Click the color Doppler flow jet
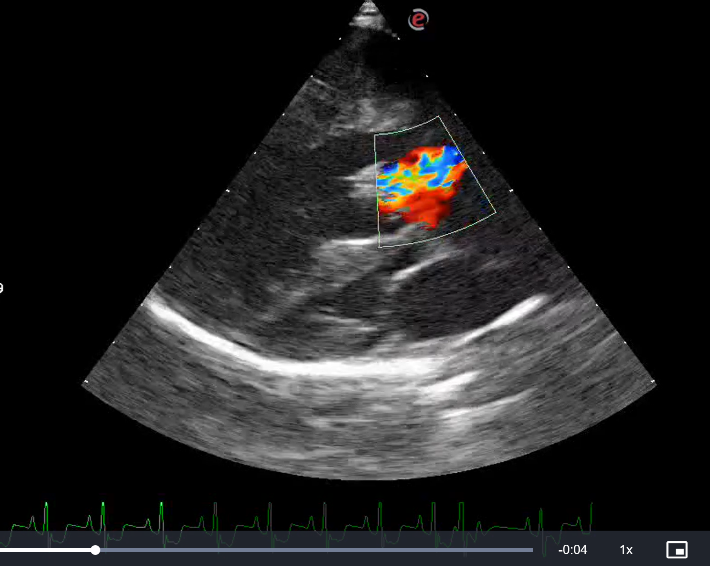 coord(420,185)
